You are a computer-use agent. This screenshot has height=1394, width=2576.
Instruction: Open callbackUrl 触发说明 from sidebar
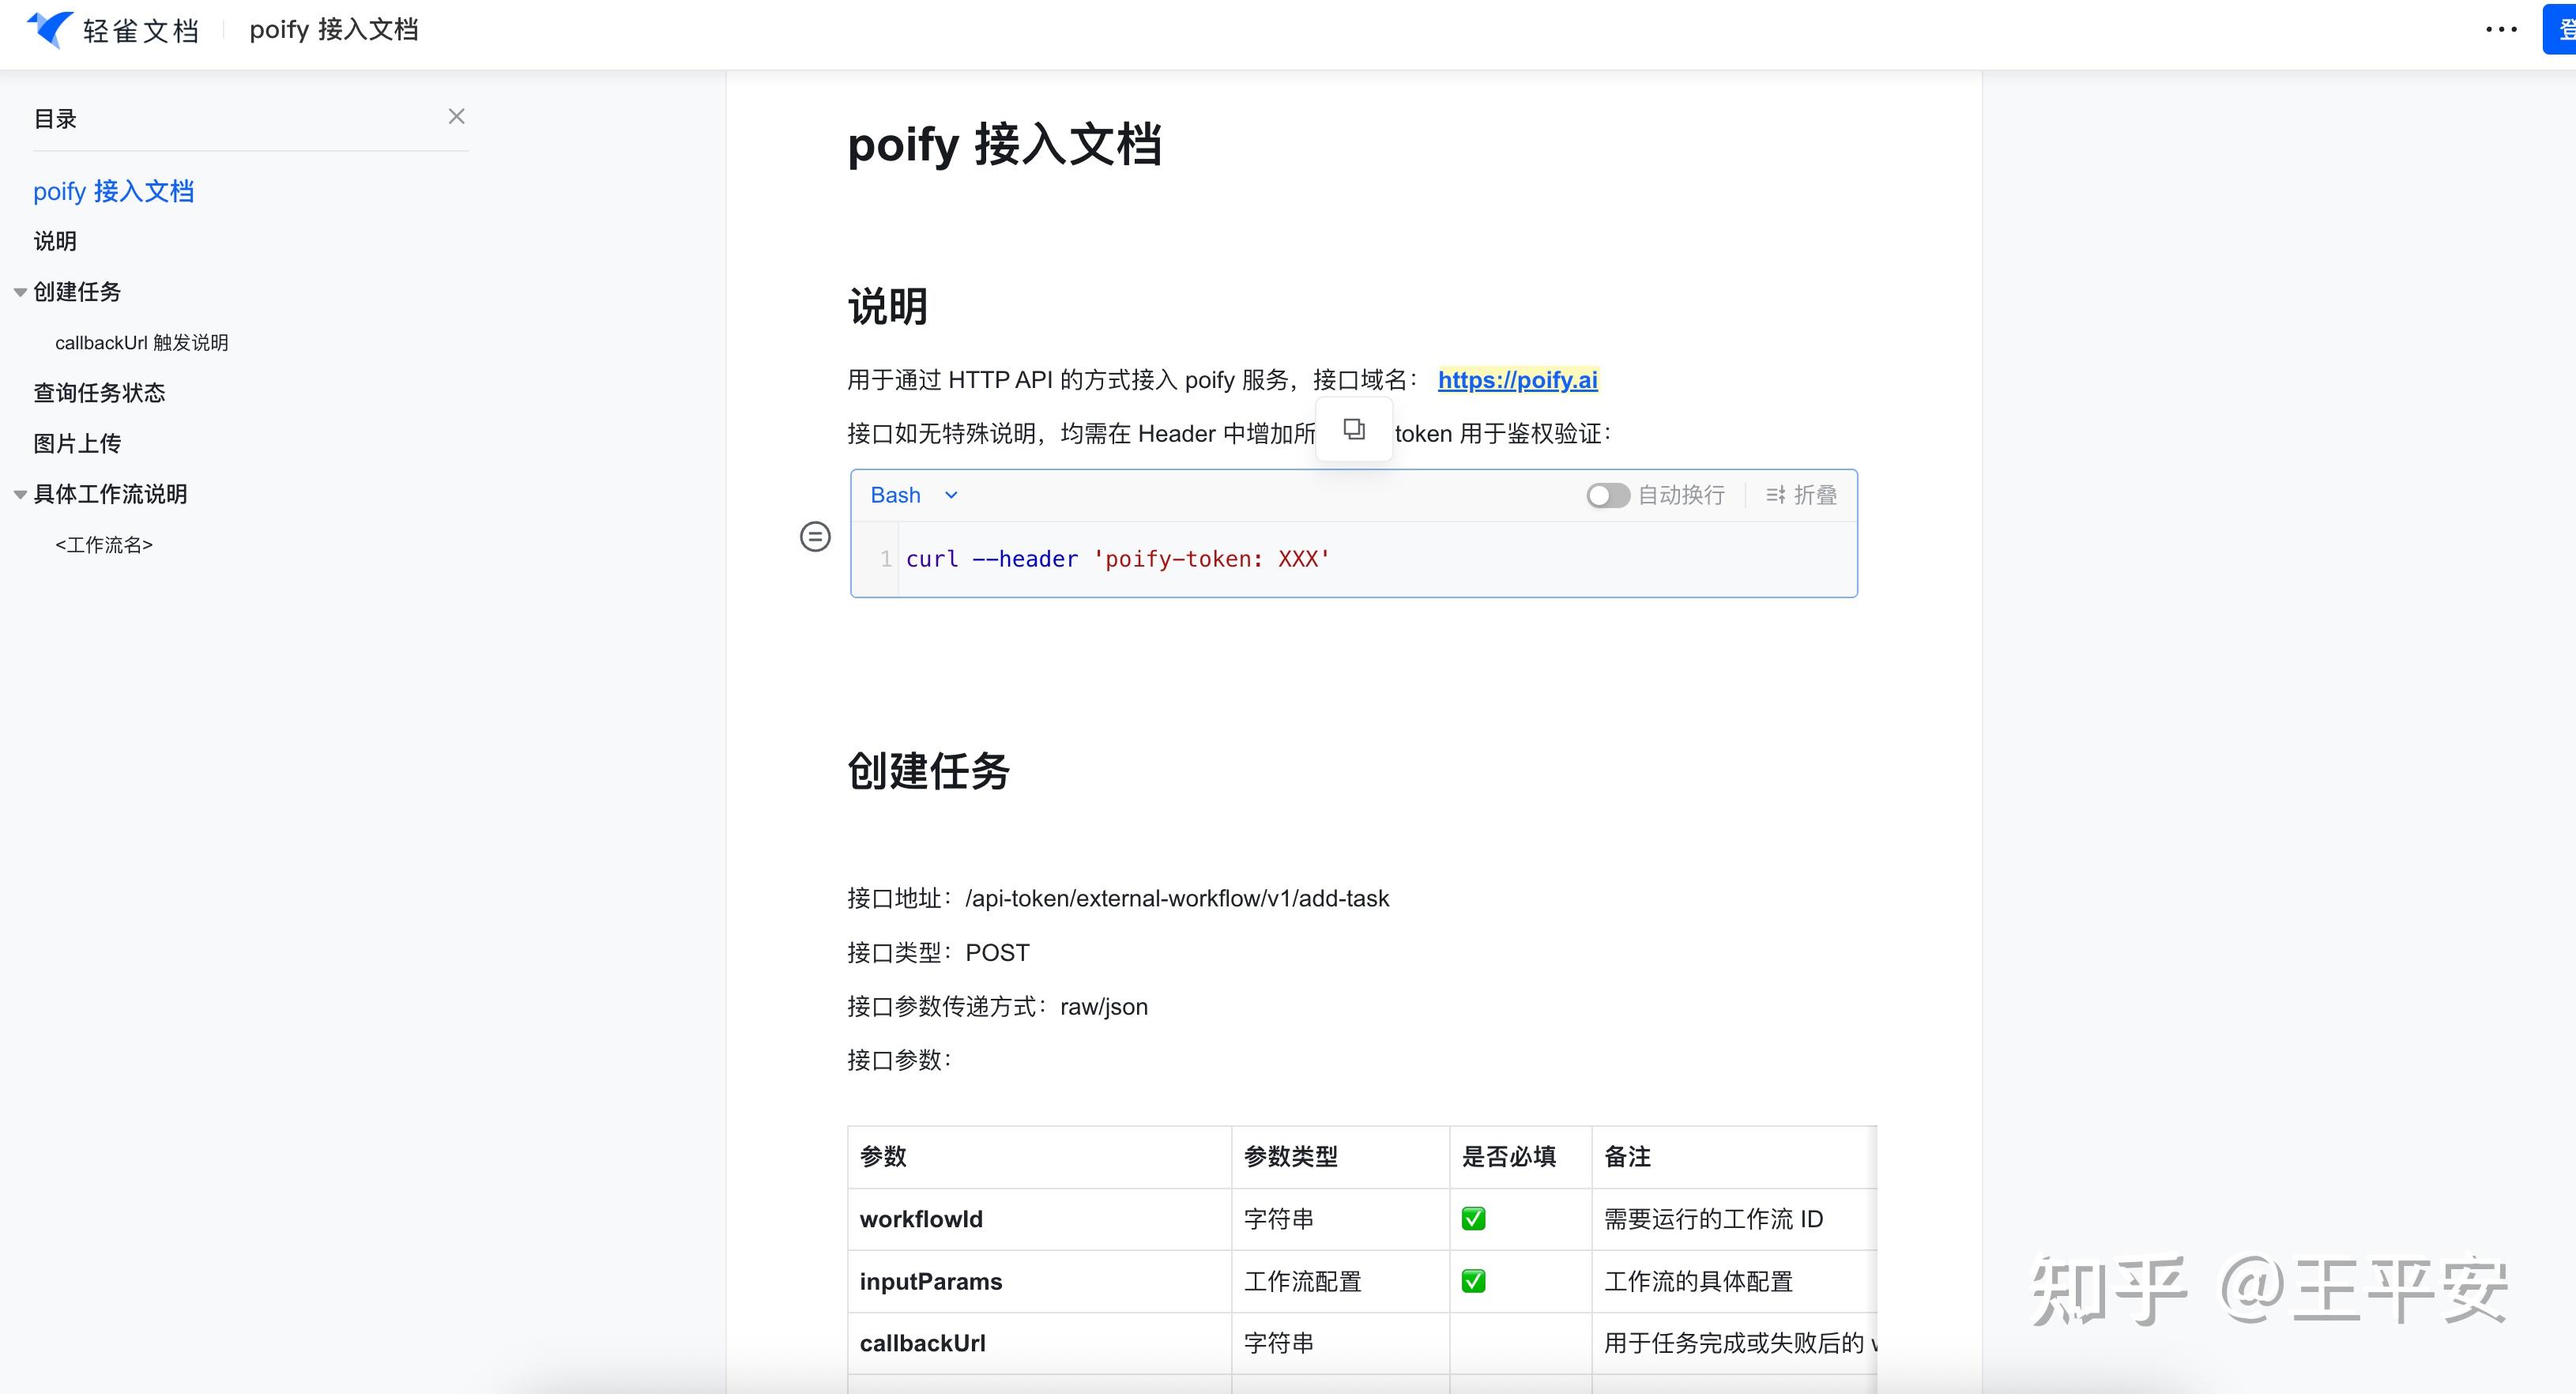coord(142,342)
